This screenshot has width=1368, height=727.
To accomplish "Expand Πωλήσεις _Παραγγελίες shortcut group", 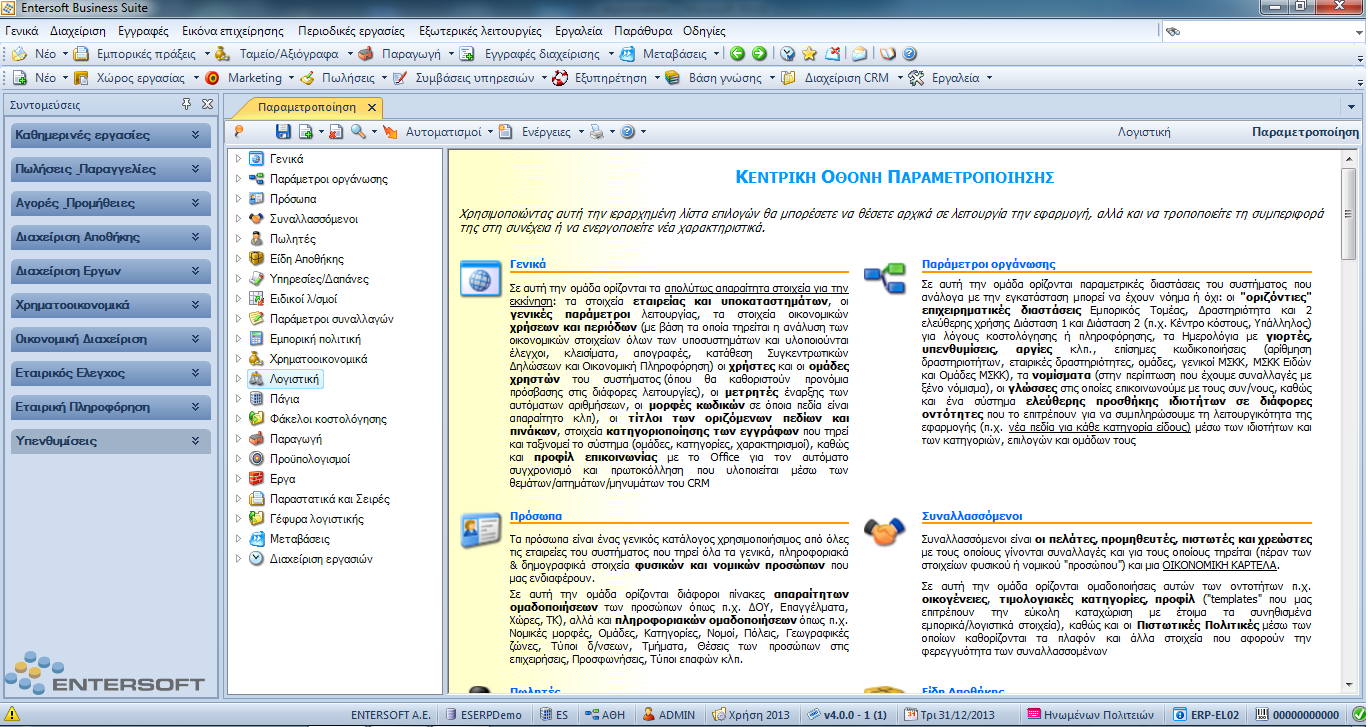I will (196, 169).
